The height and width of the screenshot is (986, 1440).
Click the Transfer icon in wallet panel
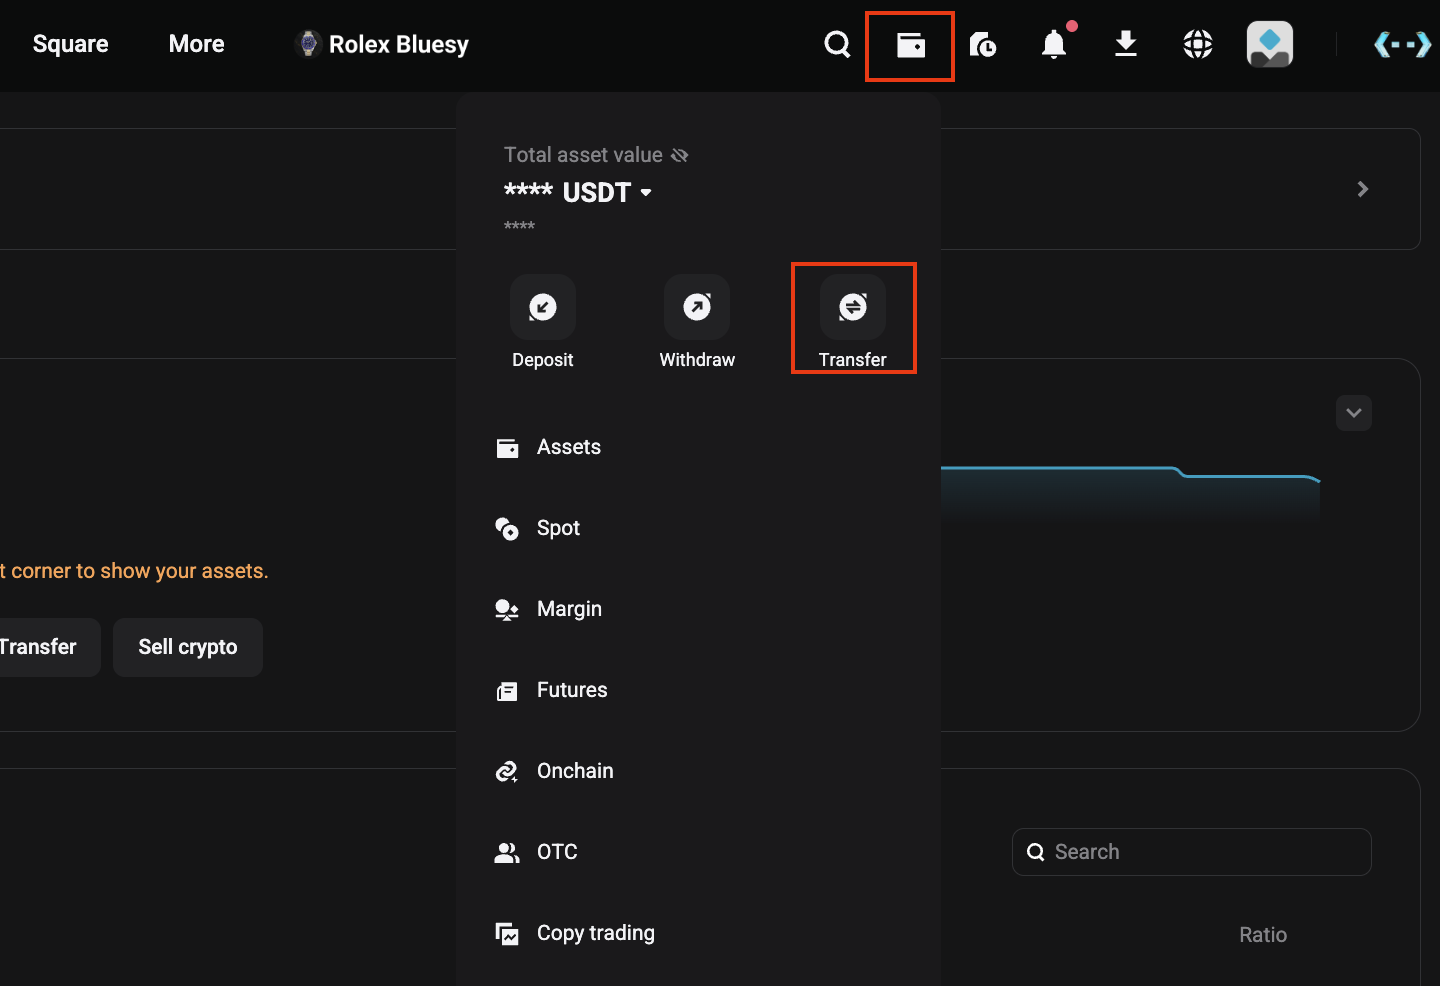click(853, 307)
